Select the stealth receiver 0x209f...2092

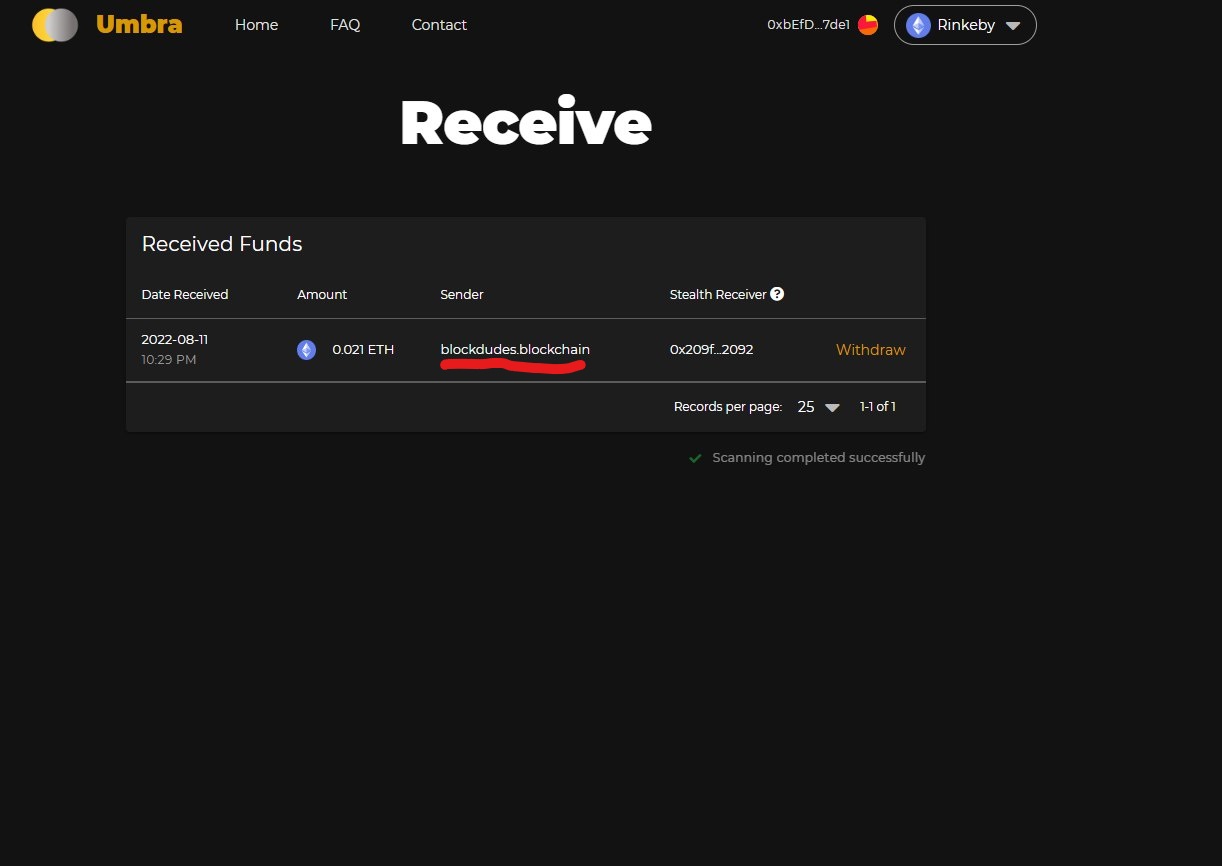(711, 349)
